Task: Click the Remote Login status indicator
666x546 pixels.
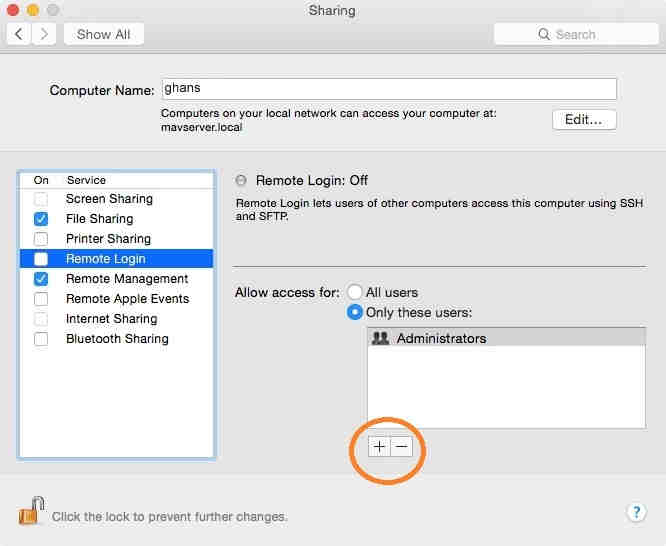Action: pyautogui.click(x=241, y=181)
